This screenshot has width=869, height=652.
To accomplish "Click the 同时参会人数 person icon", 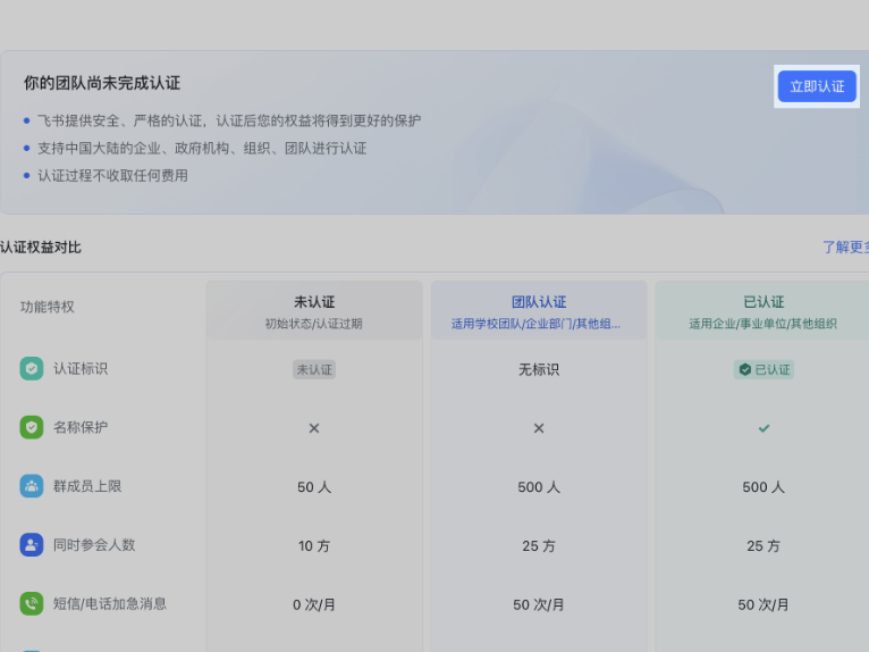I will pos(32,545).
